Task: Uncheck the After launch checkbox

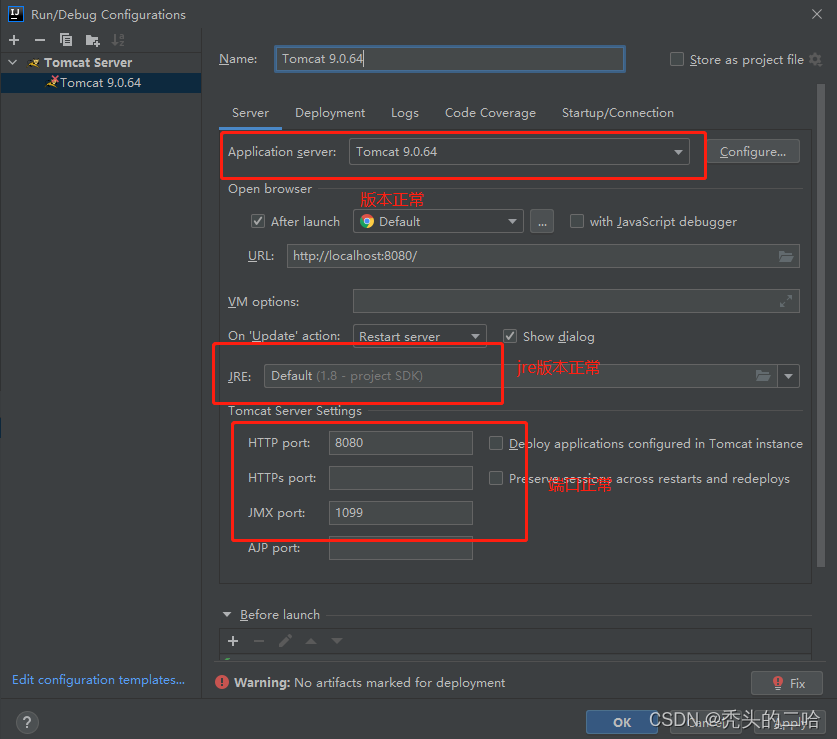Action: coord(258,221)
